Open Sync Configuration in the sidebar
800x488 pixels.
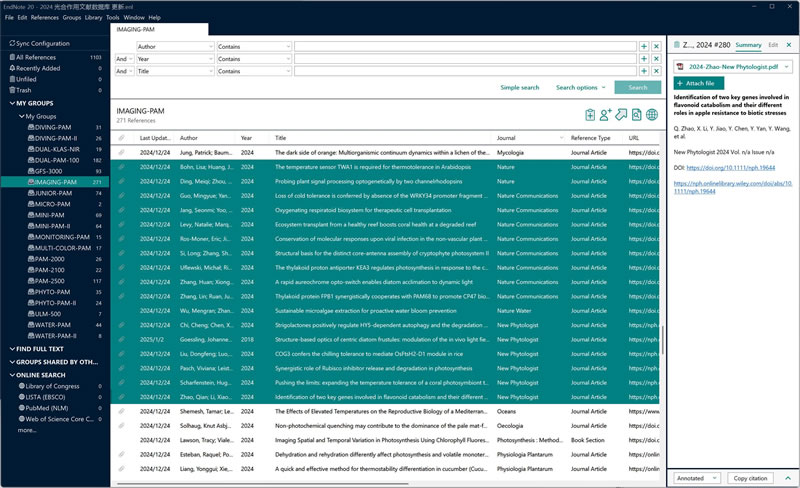42,44
